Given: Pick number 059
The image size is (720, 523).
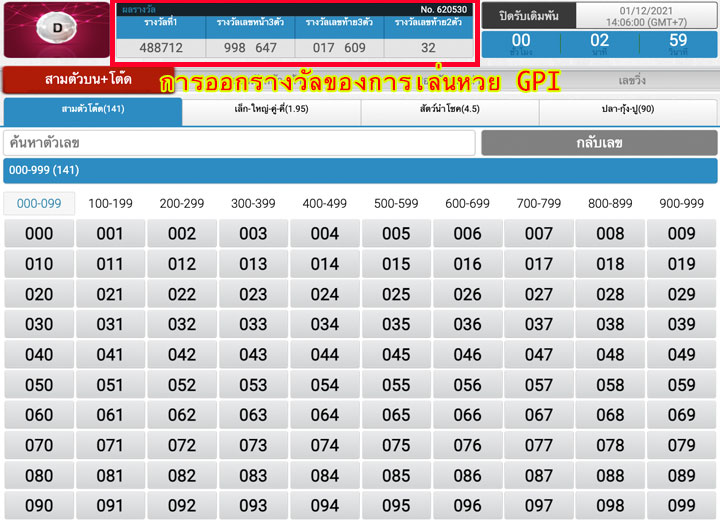Looking at the screenshot, I should (682, 385).
